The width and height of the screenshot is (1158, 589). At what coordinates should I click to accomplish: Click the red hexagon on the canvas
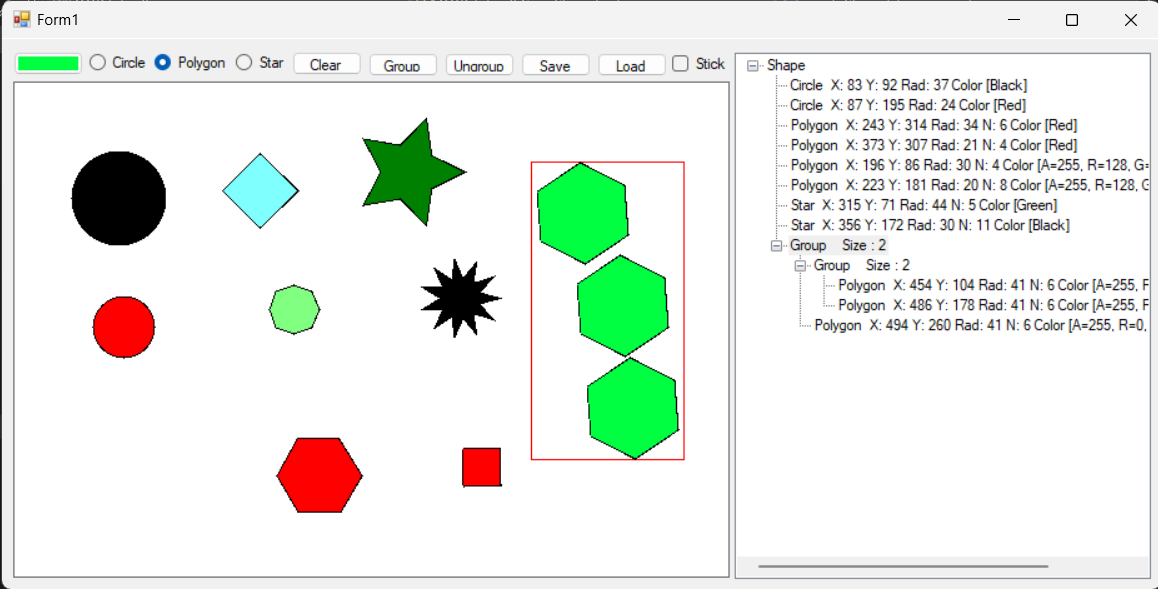(320, 475)
